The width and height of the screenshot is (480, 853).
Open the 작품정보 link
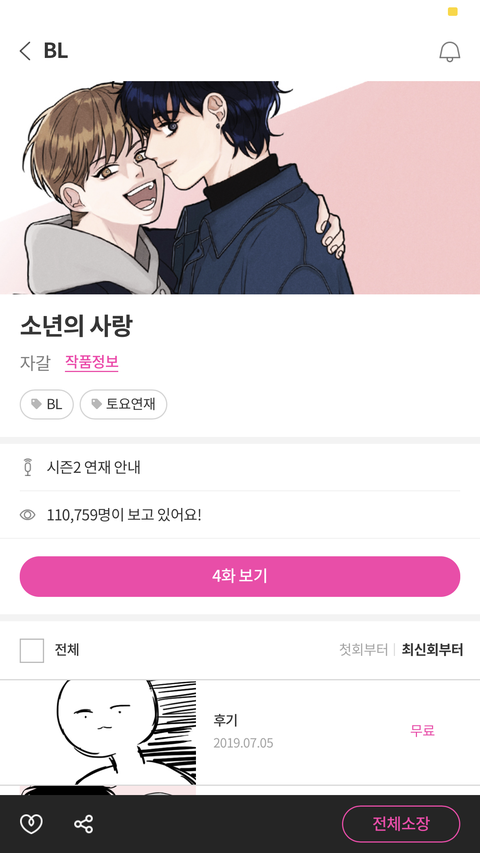tap(91, 362)
